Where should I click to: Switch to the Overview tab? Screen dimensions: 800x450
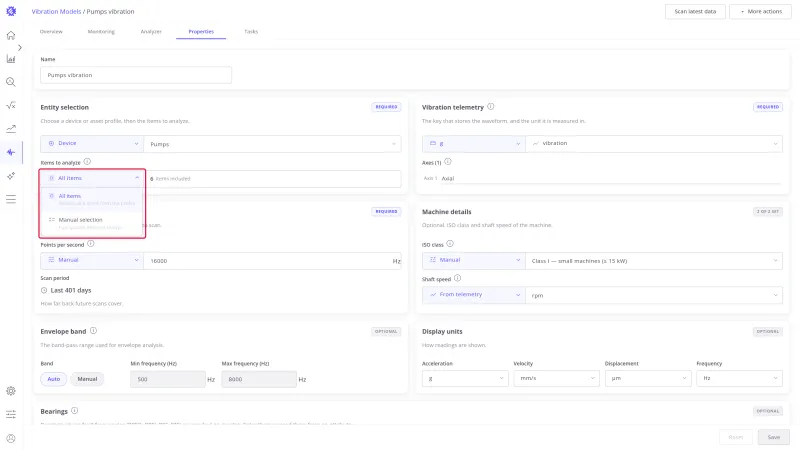51,32
